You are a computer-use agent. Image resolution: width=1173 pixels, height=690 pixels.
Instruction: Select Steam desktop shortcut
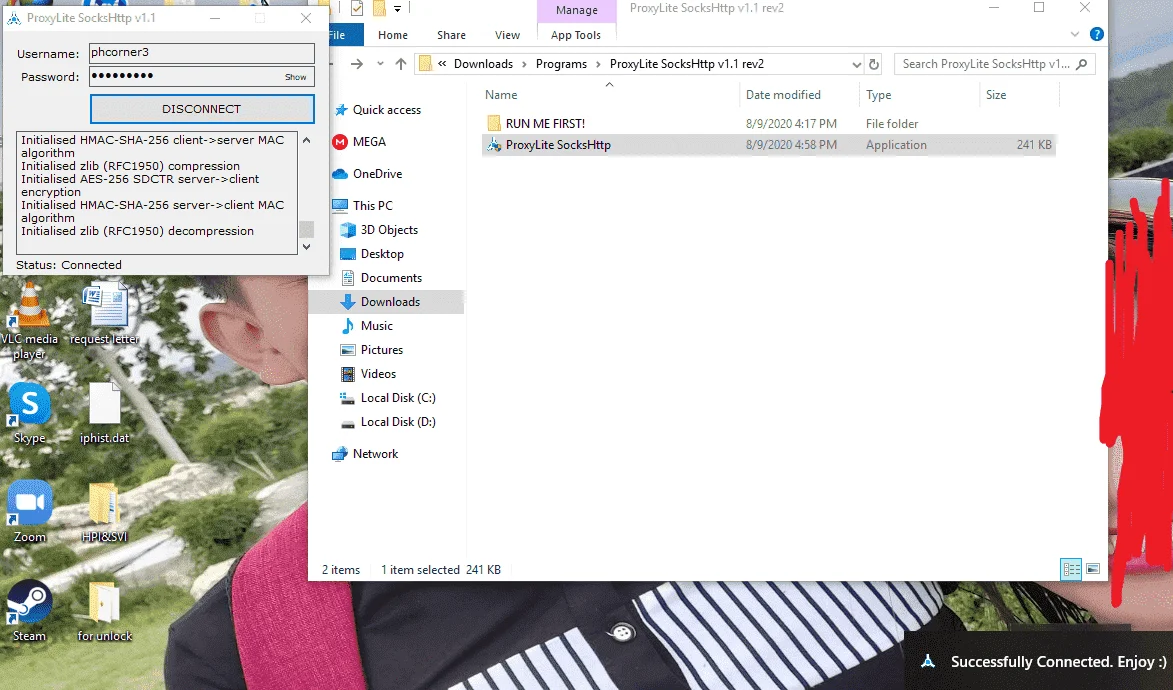29,611
